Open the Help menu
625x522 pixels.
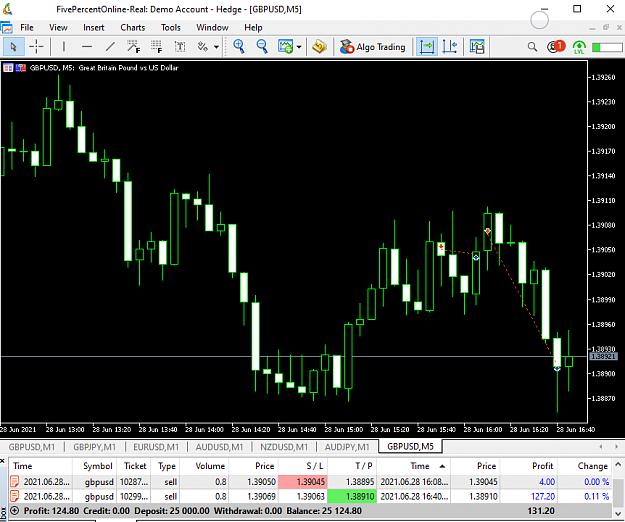point(253,27)
